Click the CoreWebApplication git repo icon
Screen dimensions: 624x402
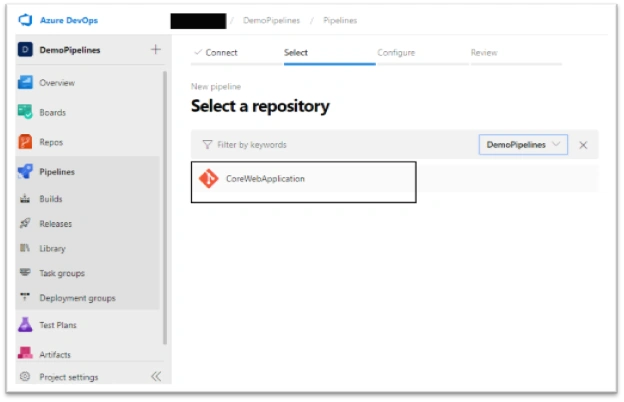pos(209,178)
